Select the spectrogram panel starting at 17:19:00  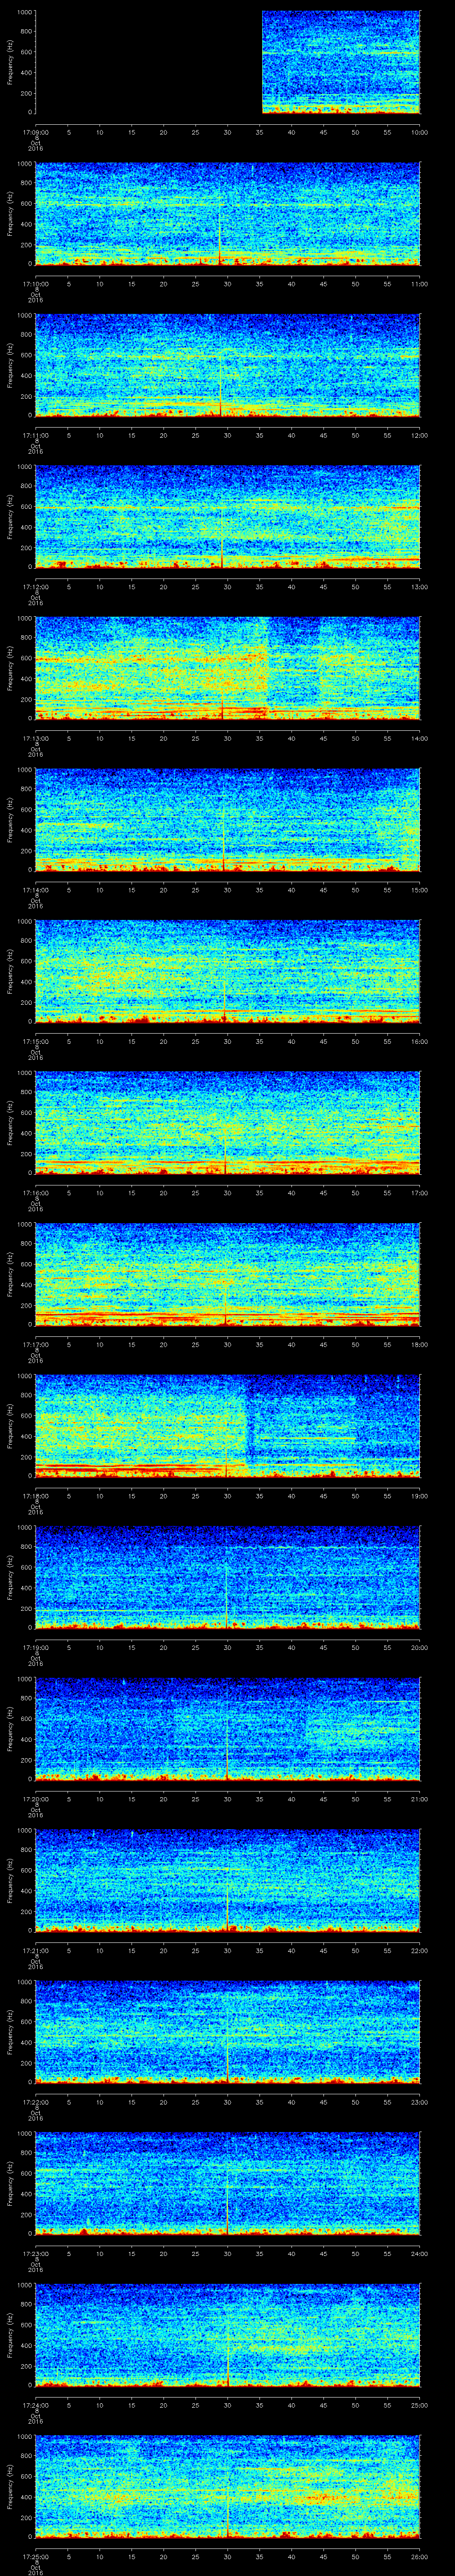tap(228, 1577)
